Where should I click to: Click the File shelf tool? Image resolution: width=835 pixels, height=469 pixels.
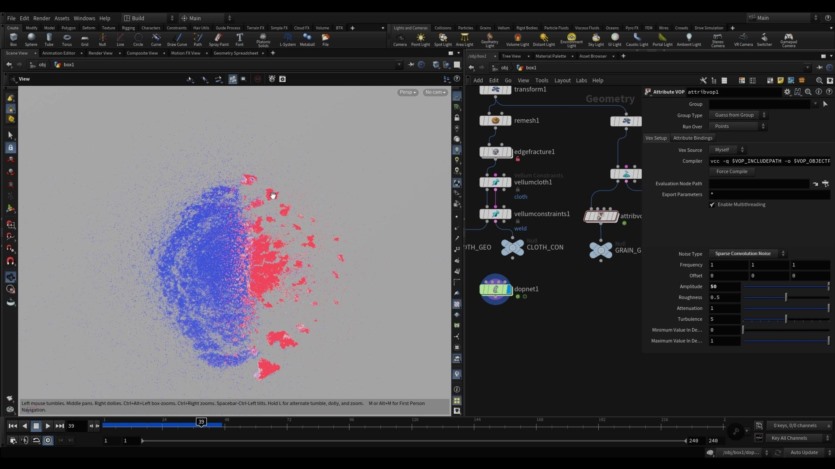coord(325,39)
